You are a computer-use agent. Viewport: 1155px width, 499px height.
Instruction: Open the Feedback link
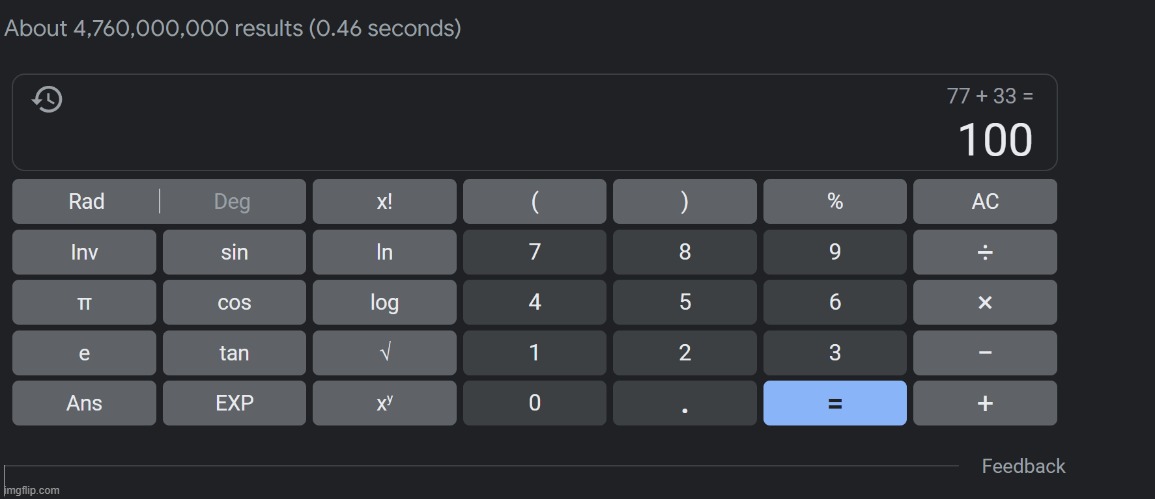click(x=1023, y=466)
